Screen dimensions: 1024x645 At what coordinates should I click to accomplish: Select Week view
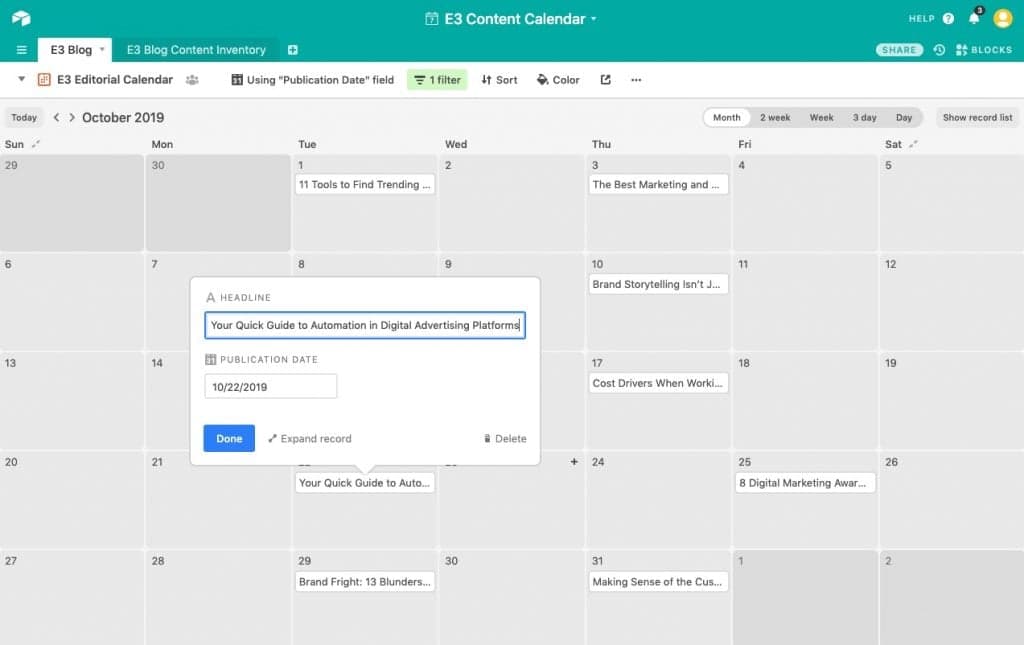point(822,118)
